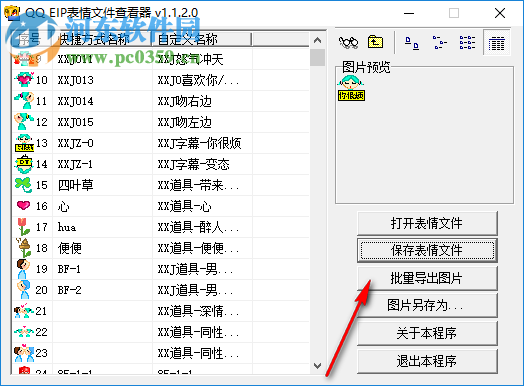Image resolution: width=524 pixels, height=386 pixels.
Task: Select the emoticon icon in row 13
Action: click(x=24, y=143)
